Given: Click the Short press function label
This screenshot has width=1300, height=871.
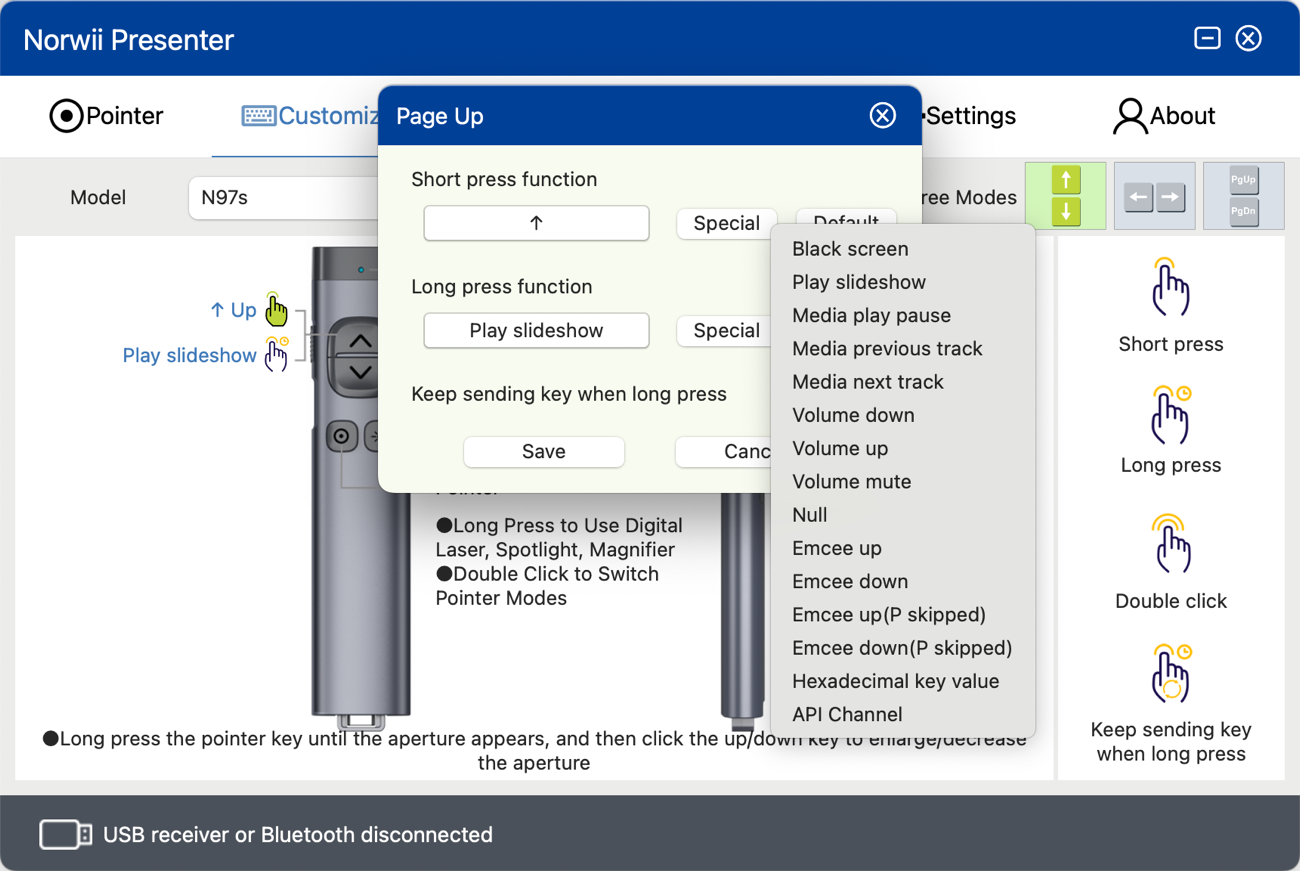Looking at the screenshot, I should (504, 179).
